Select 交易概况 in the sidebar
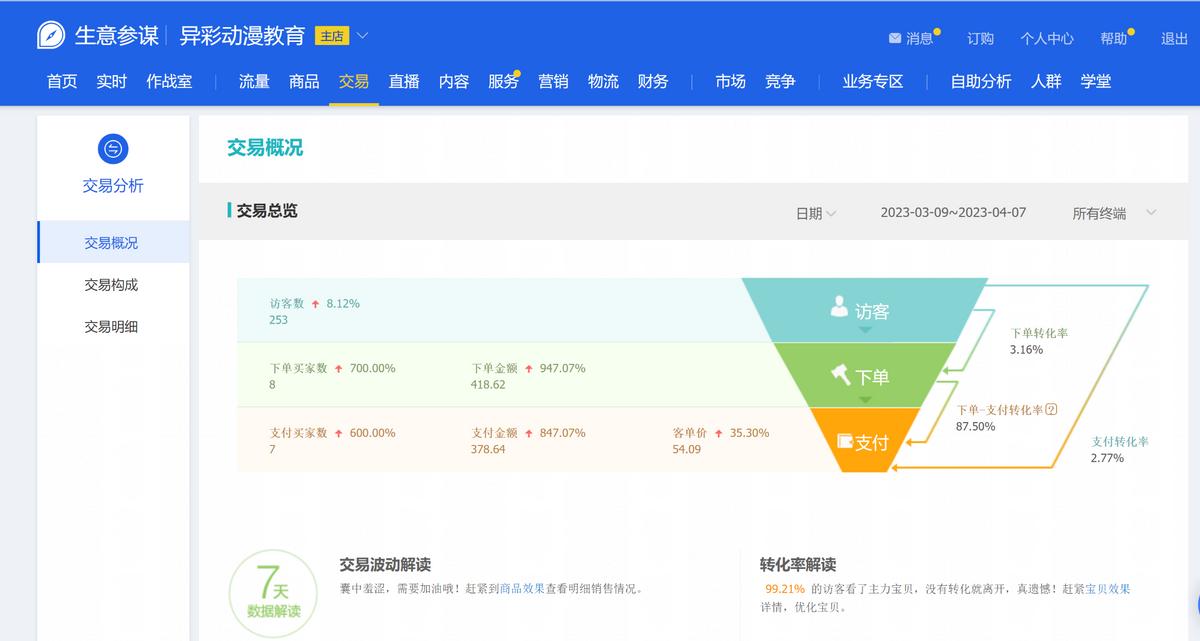Screen dimensions: 1200x641 [x=113, y=242]
